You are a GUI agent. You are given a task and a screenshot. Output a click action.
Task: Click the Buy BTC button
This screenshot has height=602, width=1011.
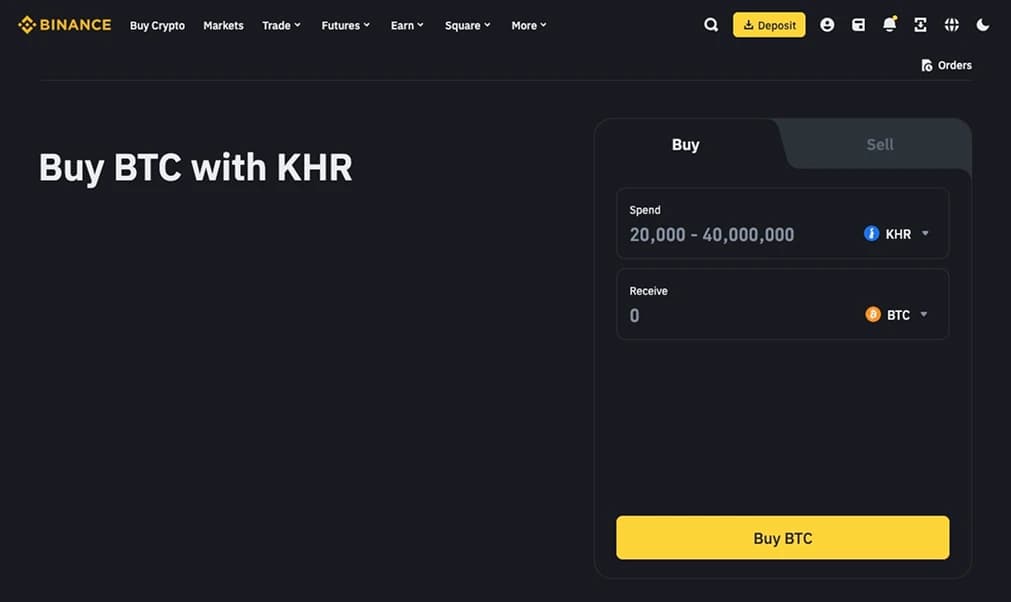coord(782,537)
